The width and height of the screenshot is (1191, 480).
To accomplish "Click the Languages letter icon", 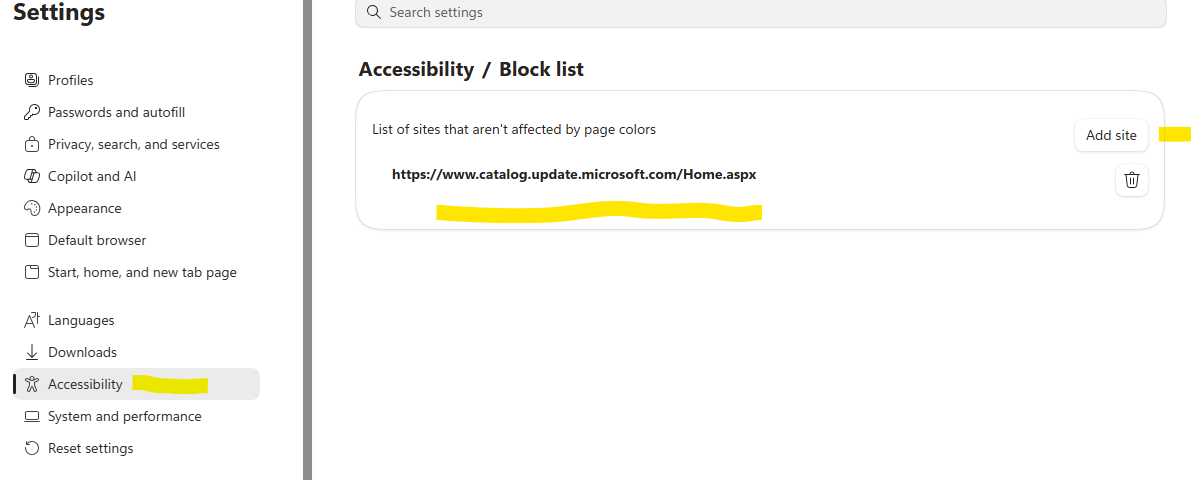I will pos(32,321).
